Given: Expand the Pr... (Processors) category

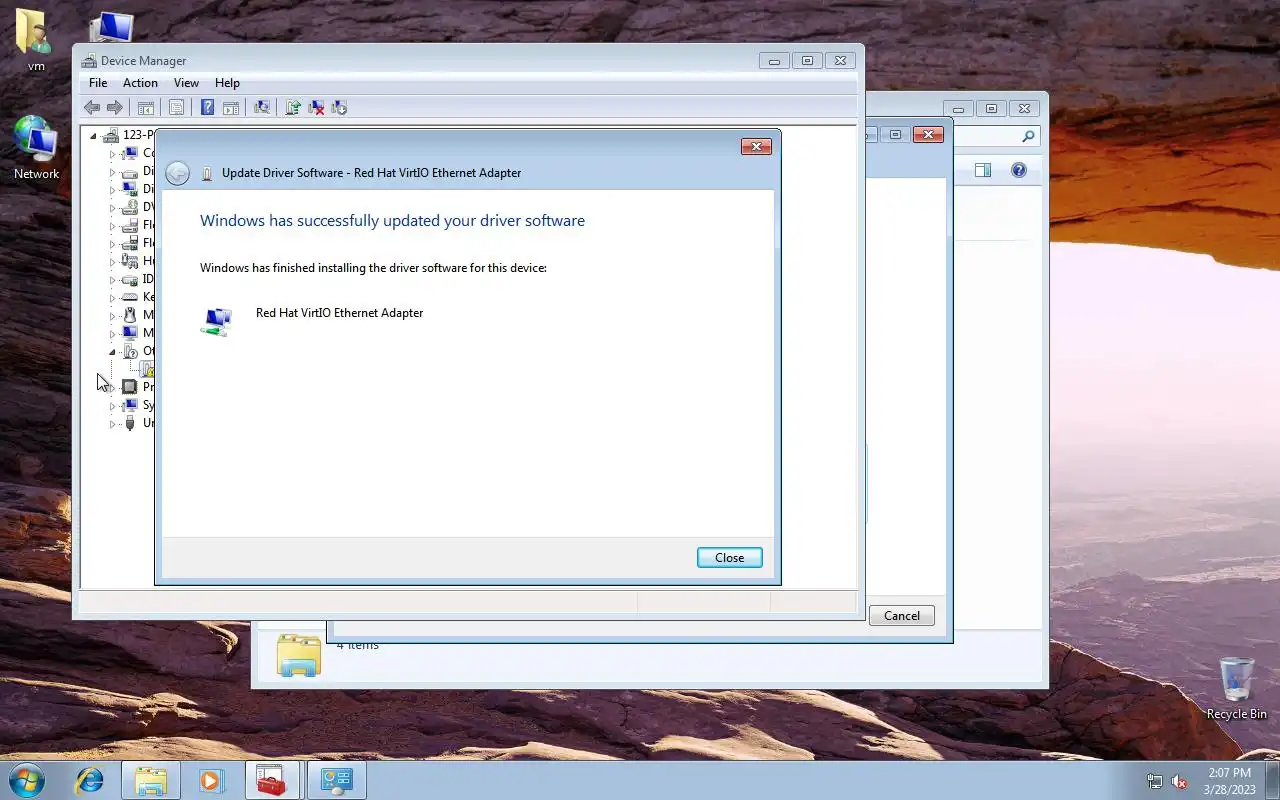Looking at the screenshot, I should point(112,388).
